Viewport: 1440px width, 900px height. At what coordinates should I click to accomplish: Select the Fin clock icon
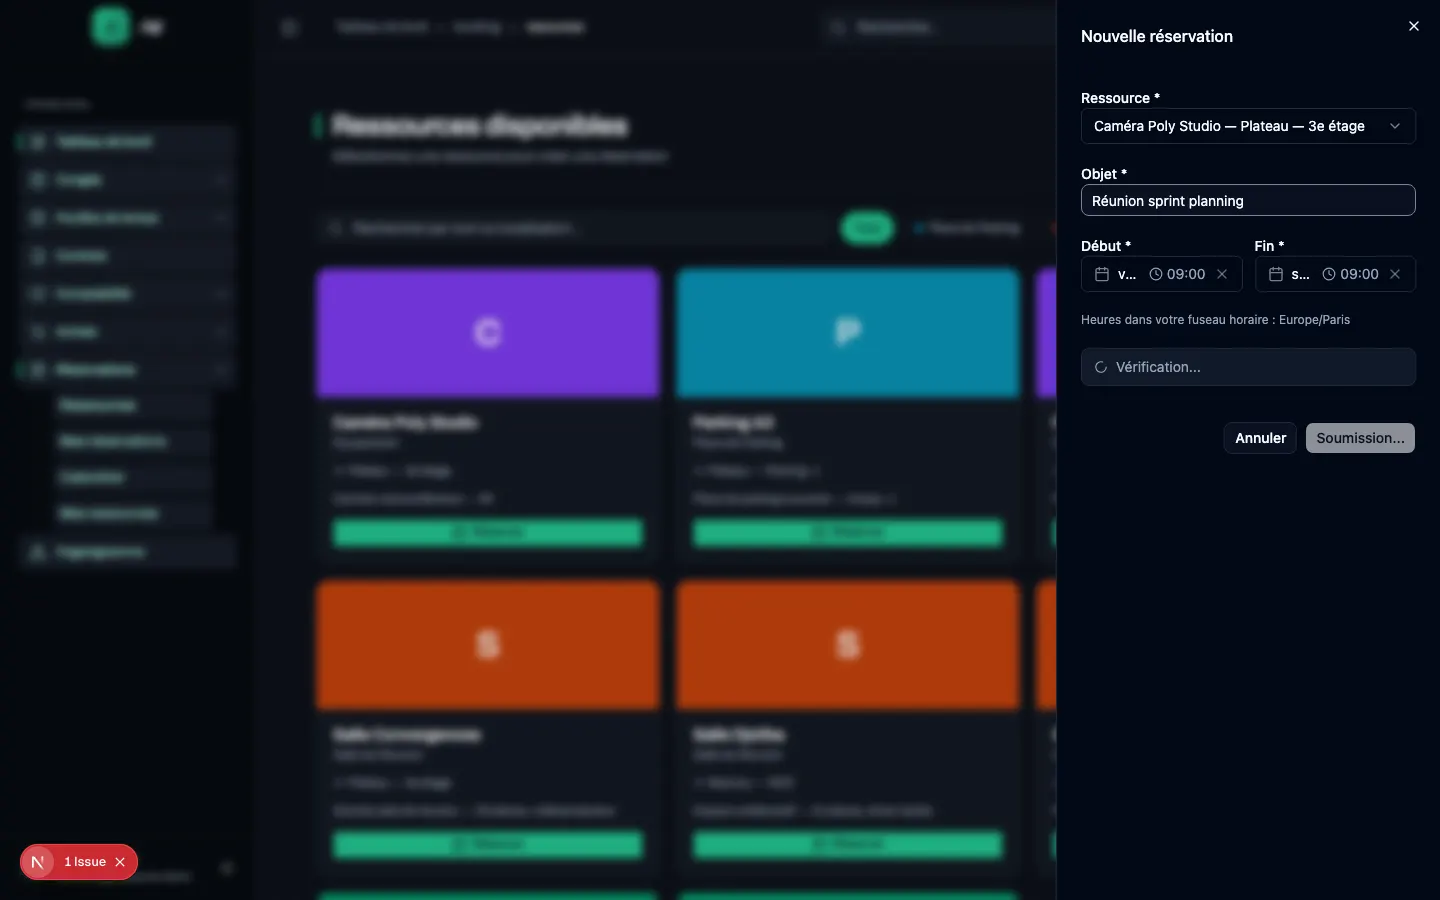(x=1329, y=274)
